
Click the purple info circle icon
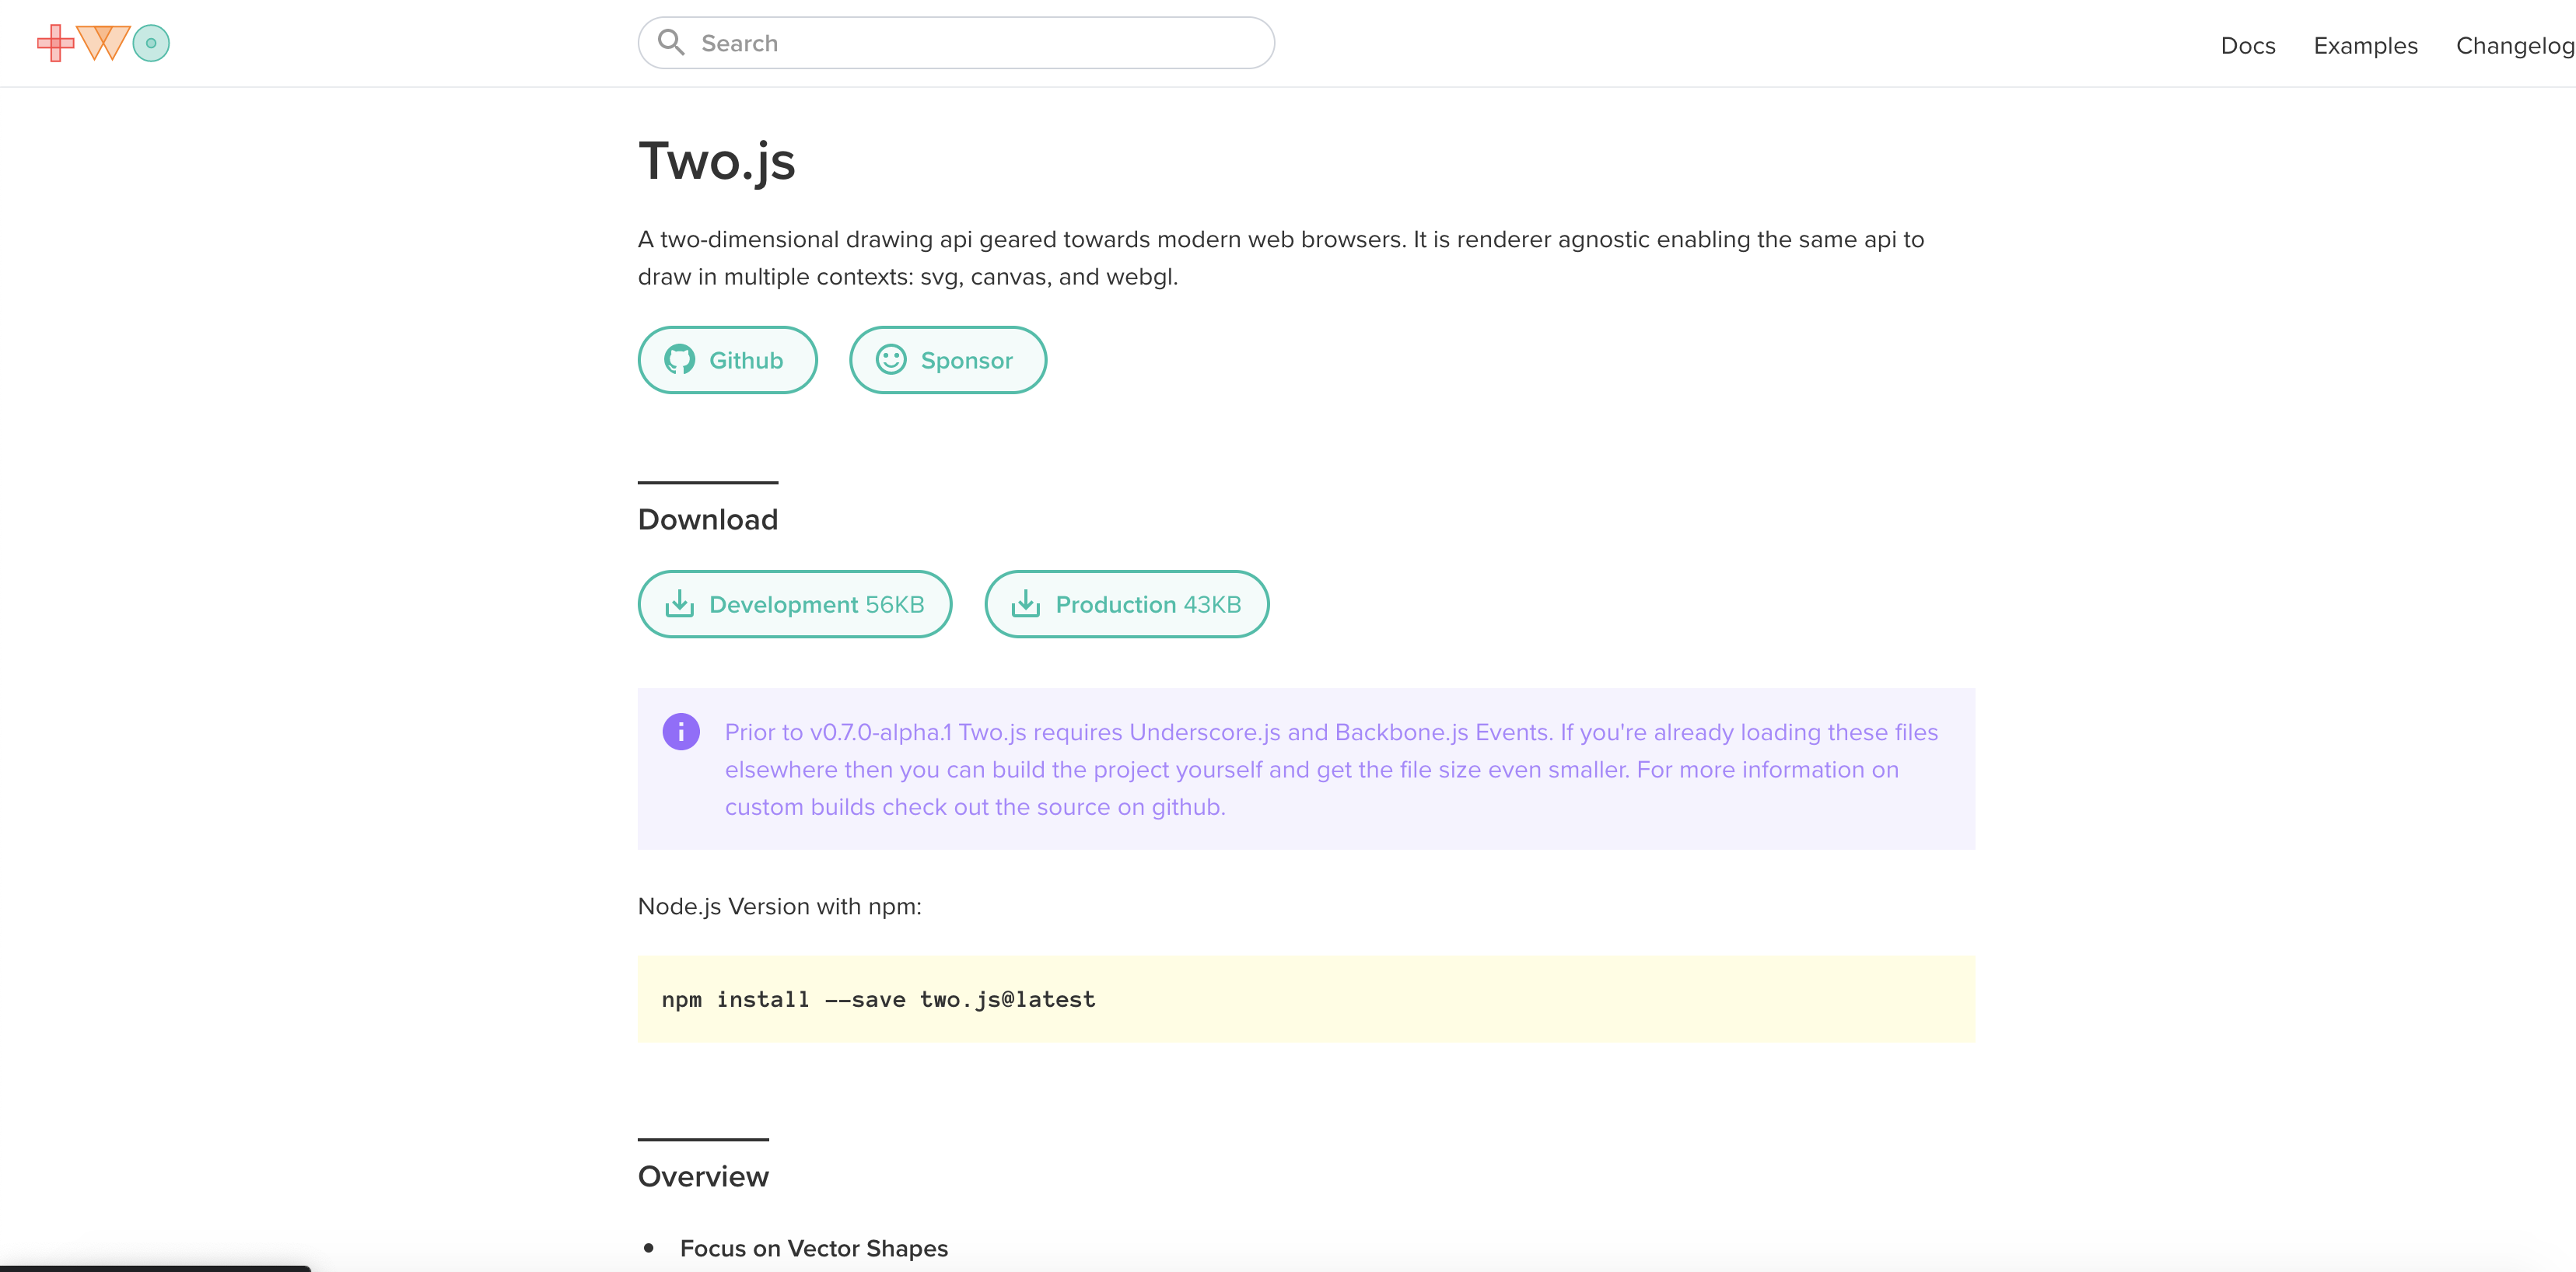(681, 732)
